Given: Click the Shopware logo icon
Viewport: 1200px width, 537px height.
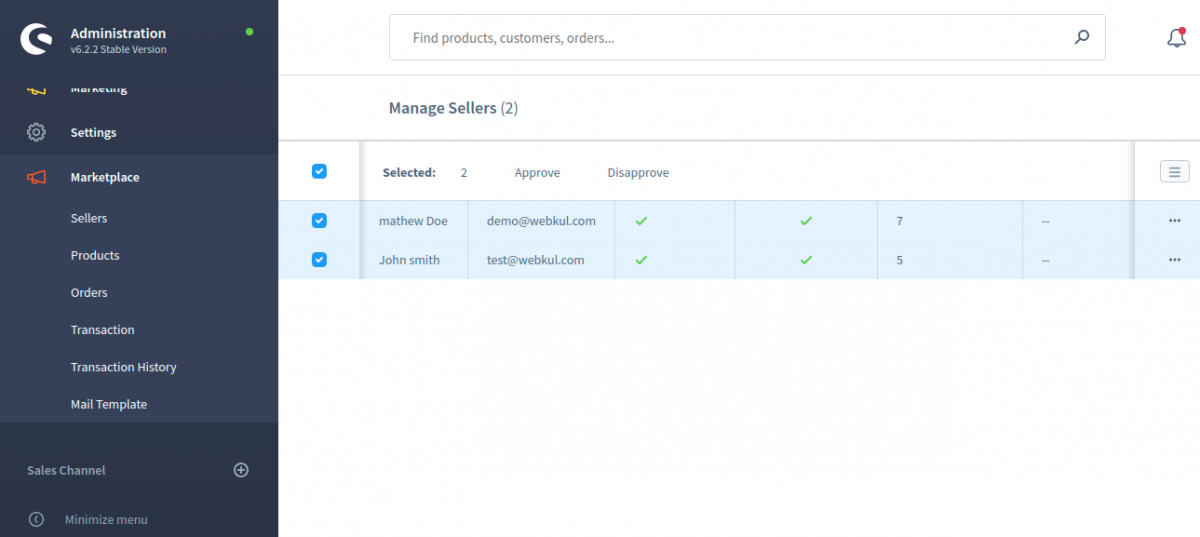Looking at the screenshot, I should point(37,40).
